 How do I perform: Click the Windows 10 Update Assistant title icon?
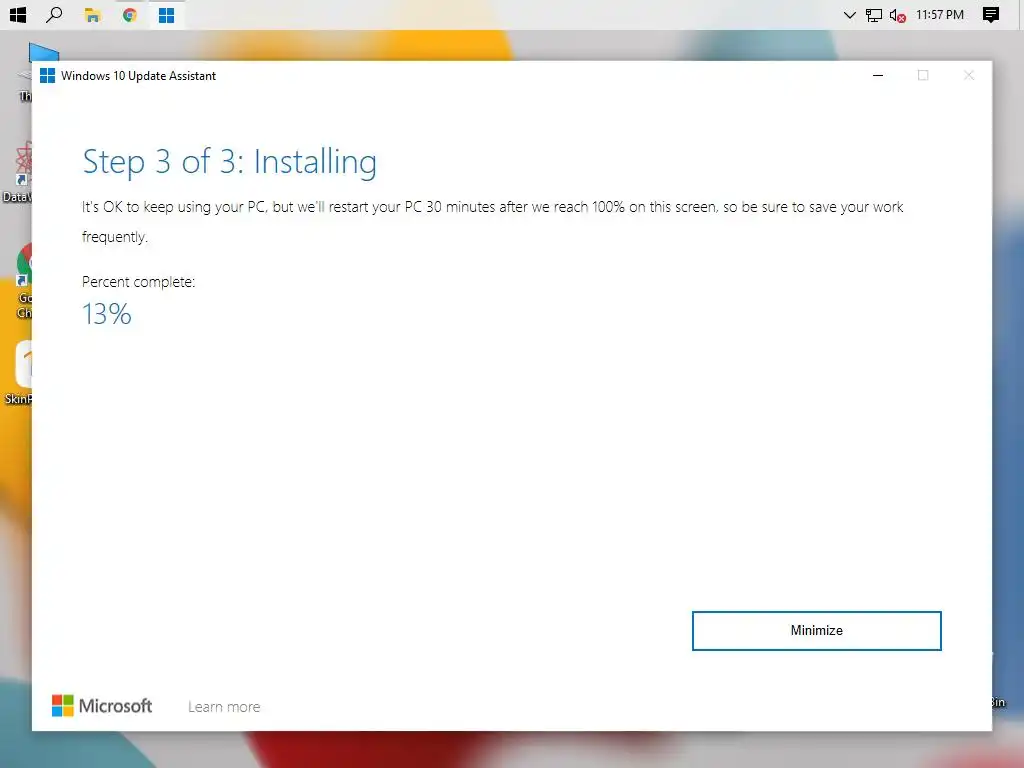pos(48,76)
